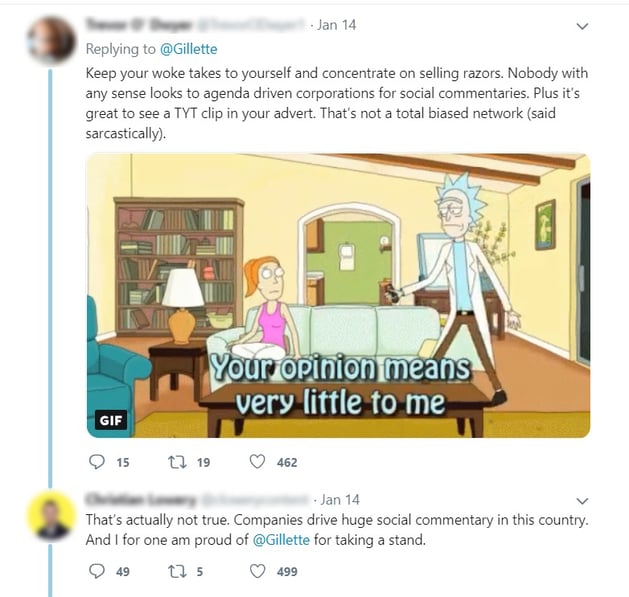Click reply icon on first tweet
Screen dimensions: 629x597
pyautogui.click(x=97, y=462)
